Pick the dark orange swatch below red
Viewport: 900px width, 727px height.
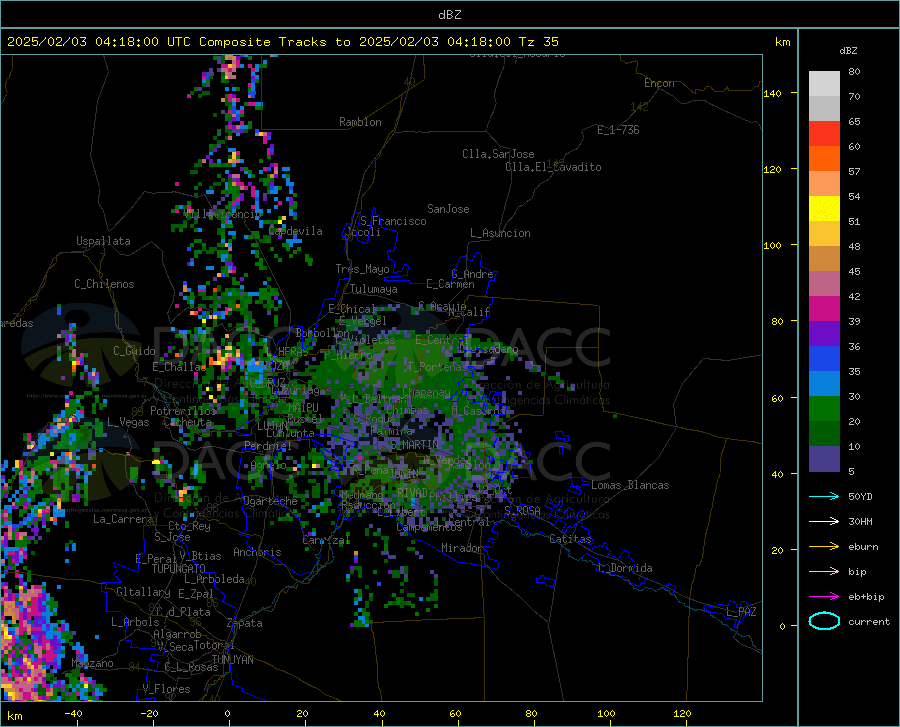click(x=824, y=159)
